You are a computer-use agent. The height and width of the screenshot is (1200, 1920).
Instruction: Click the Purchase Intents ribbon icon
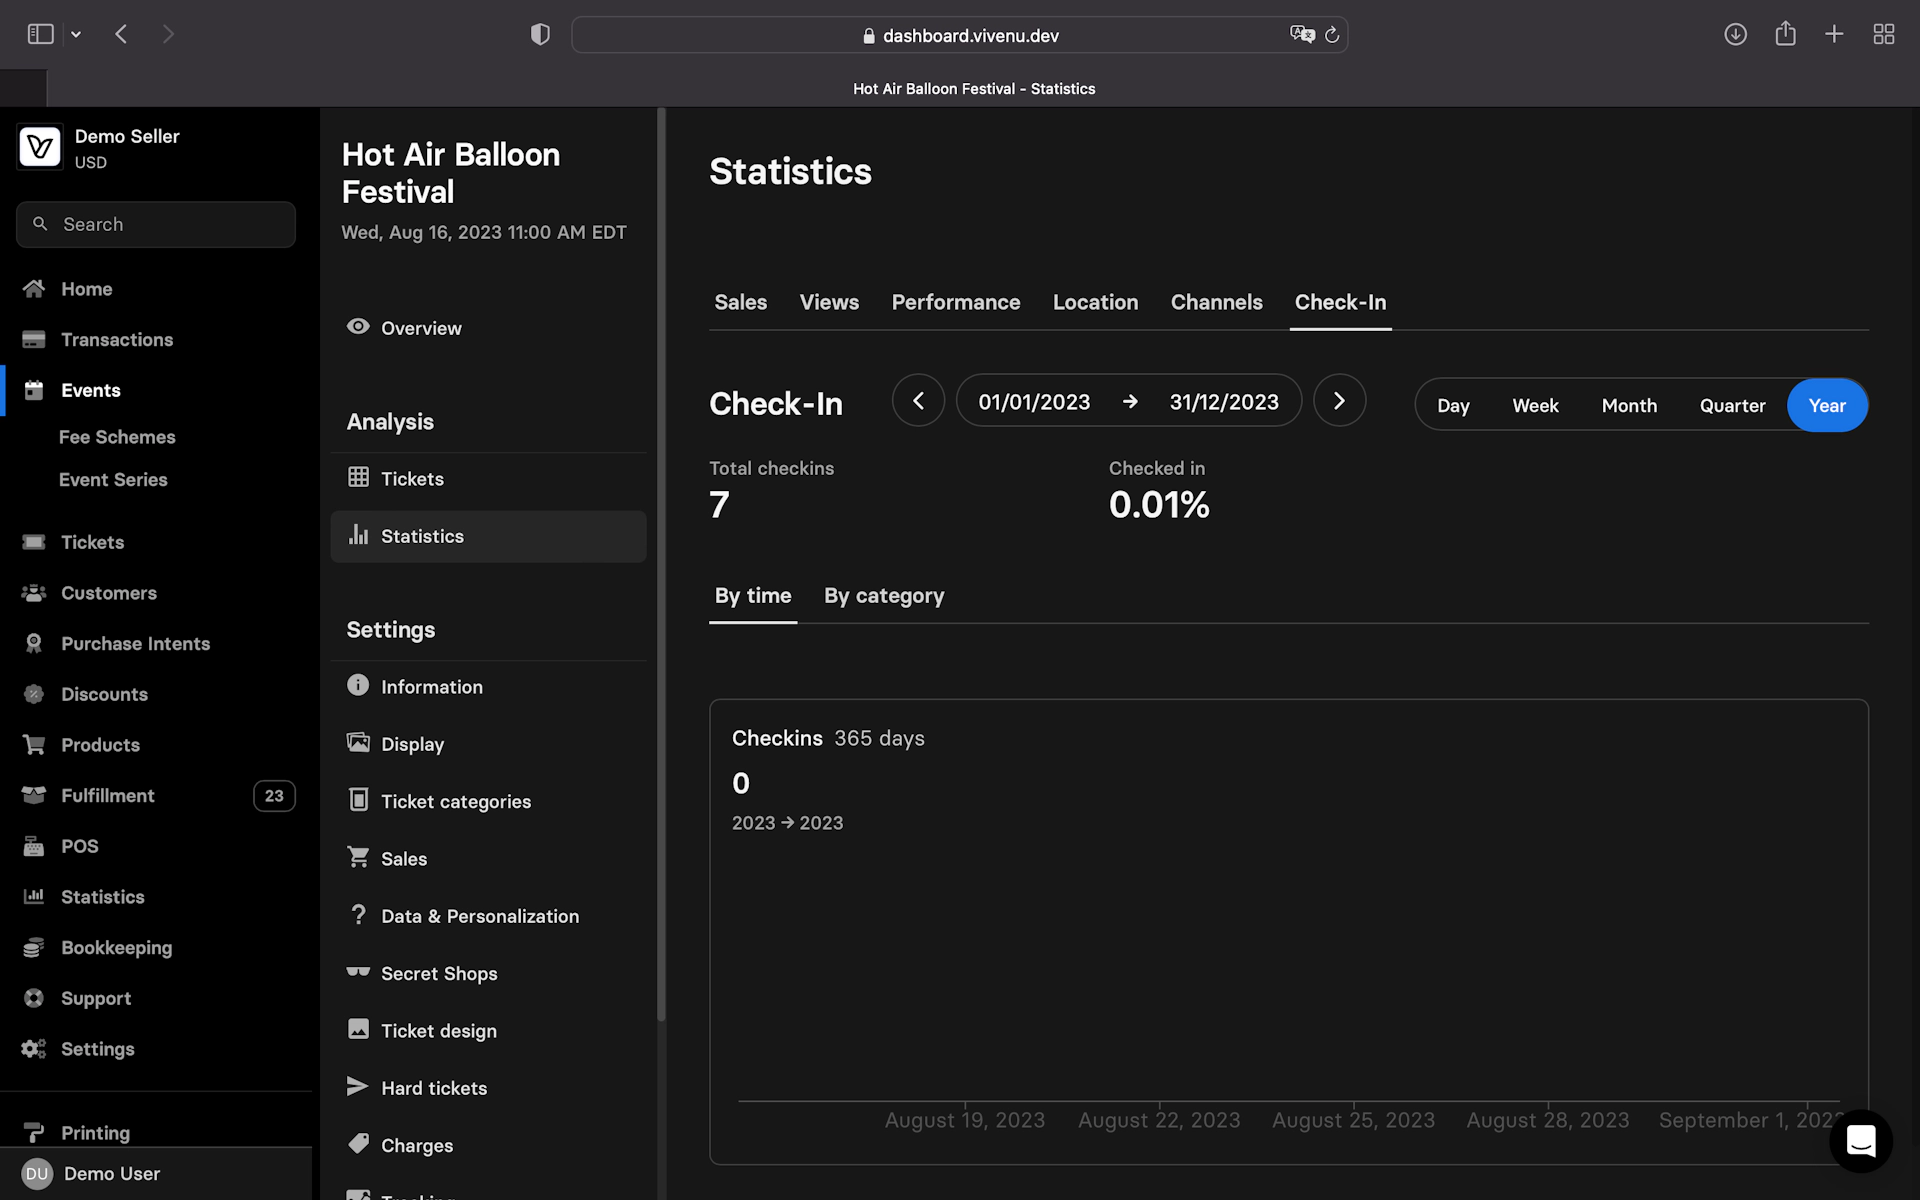(x=34, y=643)
